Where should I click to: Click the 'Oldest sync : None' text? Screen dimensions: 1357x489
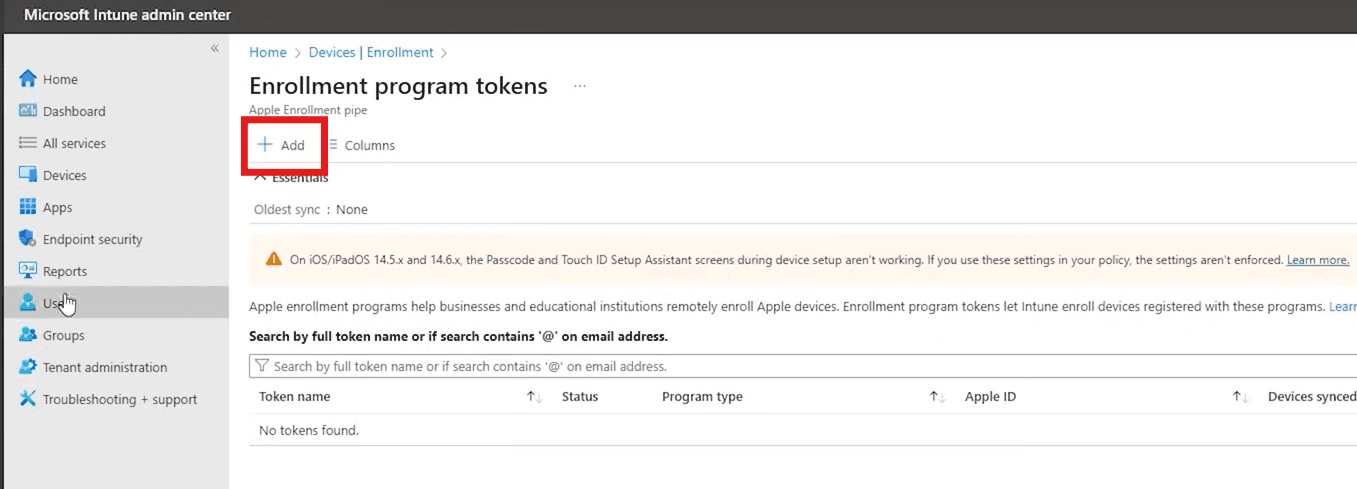pos(311,210)
